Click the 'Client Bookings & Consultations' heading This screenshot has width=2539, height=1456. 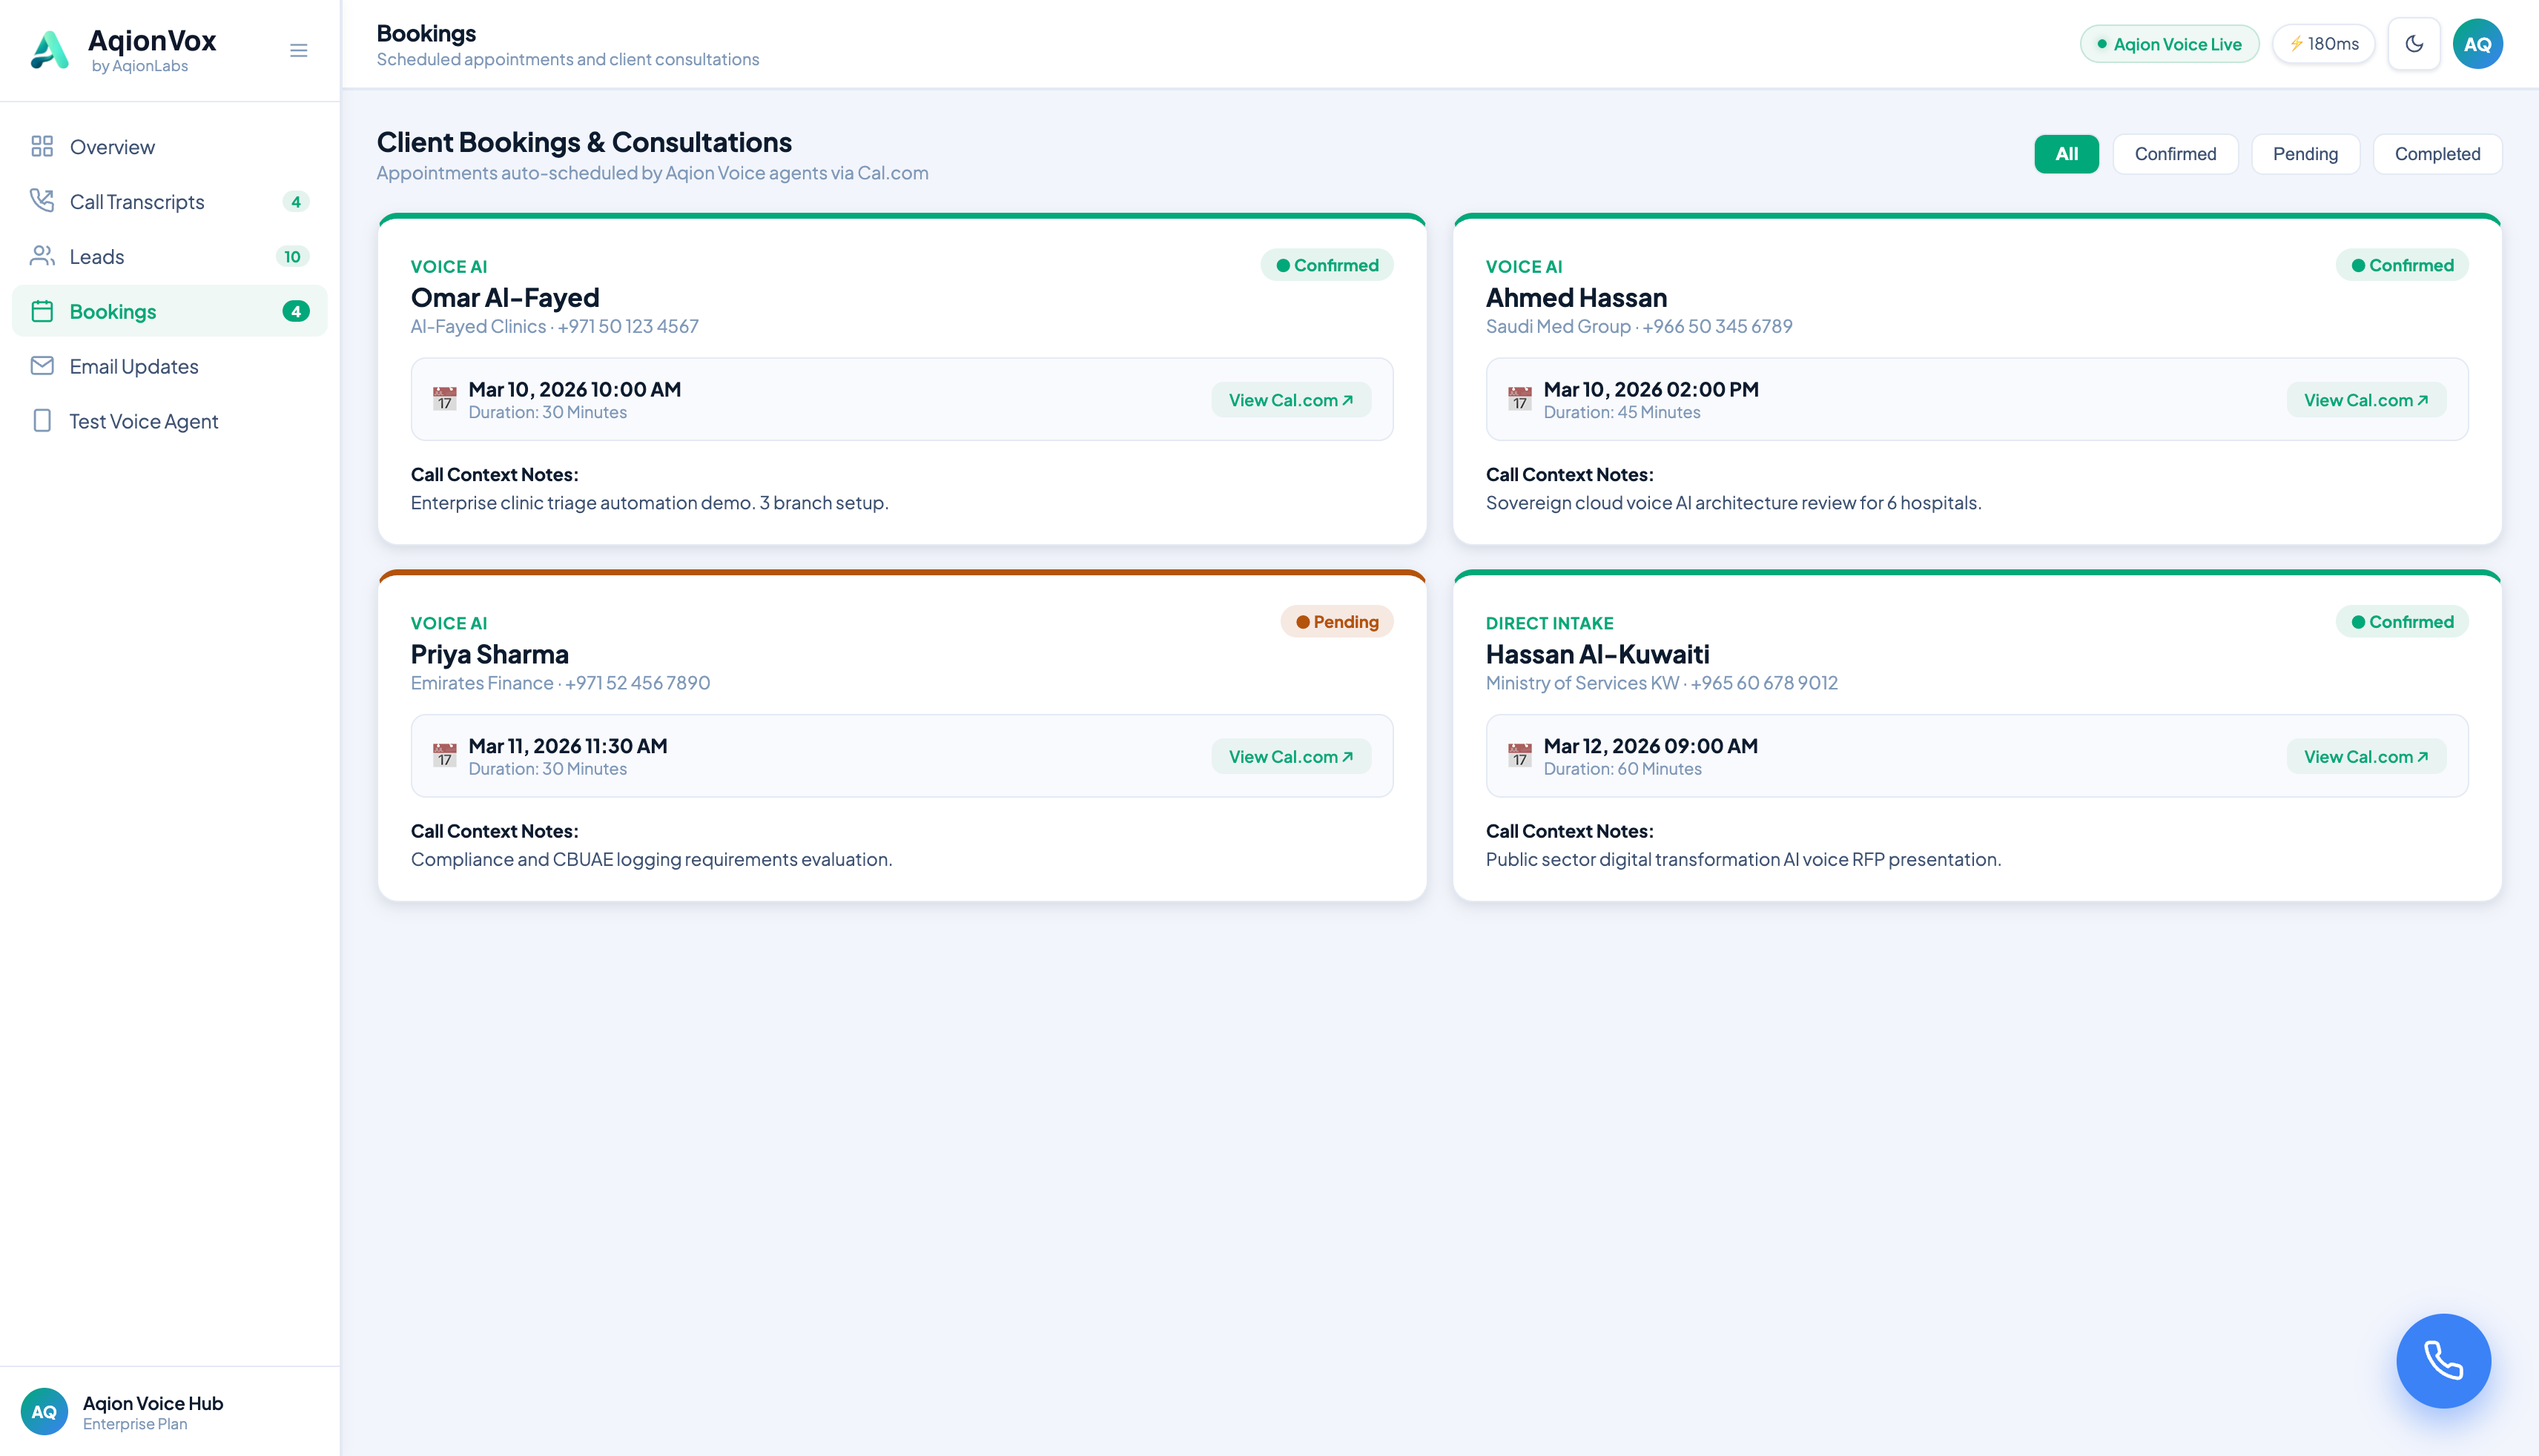click(584, 142)
